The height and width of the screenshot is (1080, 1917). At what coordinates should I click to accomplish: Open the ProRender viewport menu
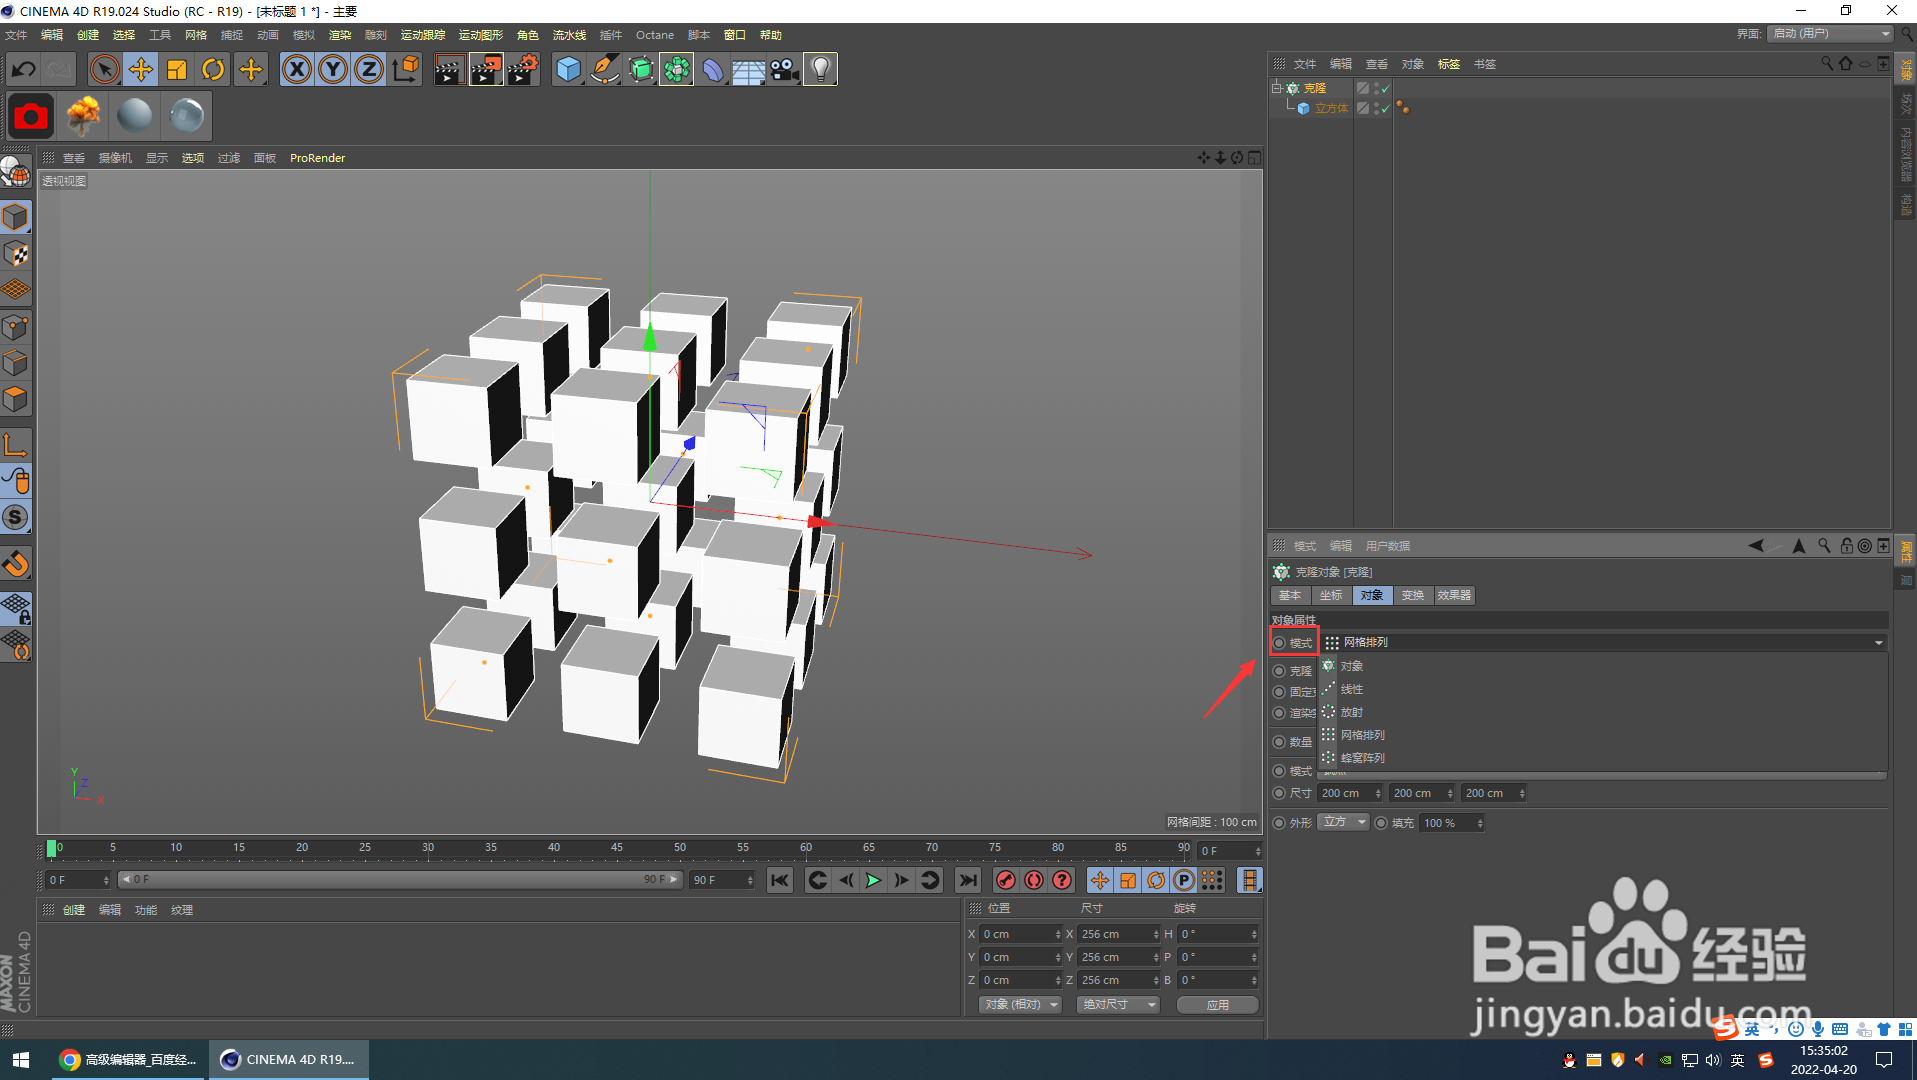317,158
